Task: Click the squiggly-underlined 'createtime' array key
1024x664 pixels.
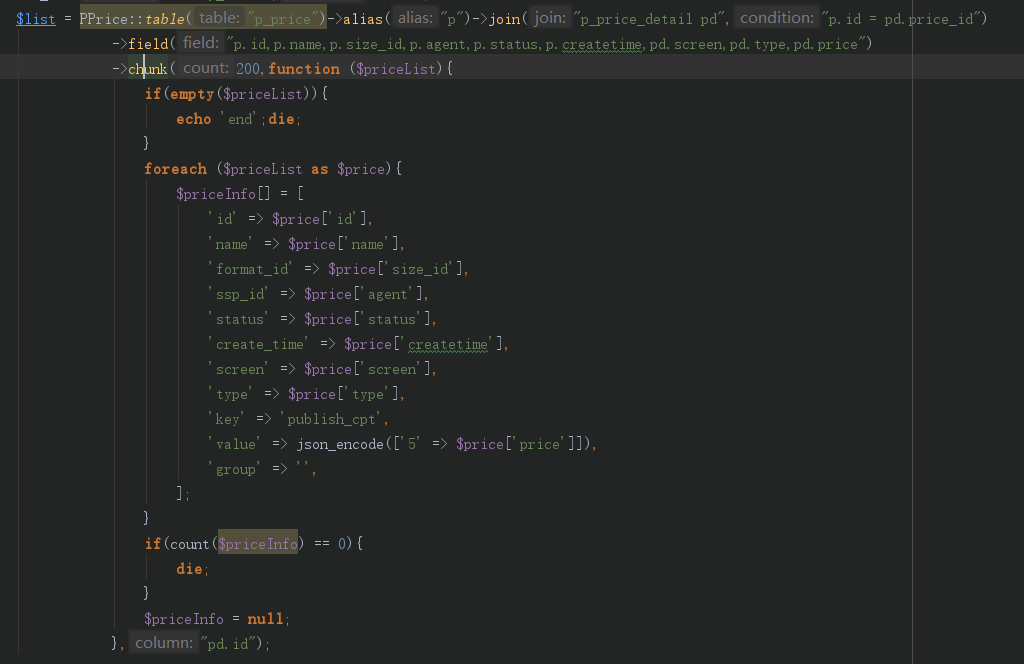Action: click(x=449, y=344)
